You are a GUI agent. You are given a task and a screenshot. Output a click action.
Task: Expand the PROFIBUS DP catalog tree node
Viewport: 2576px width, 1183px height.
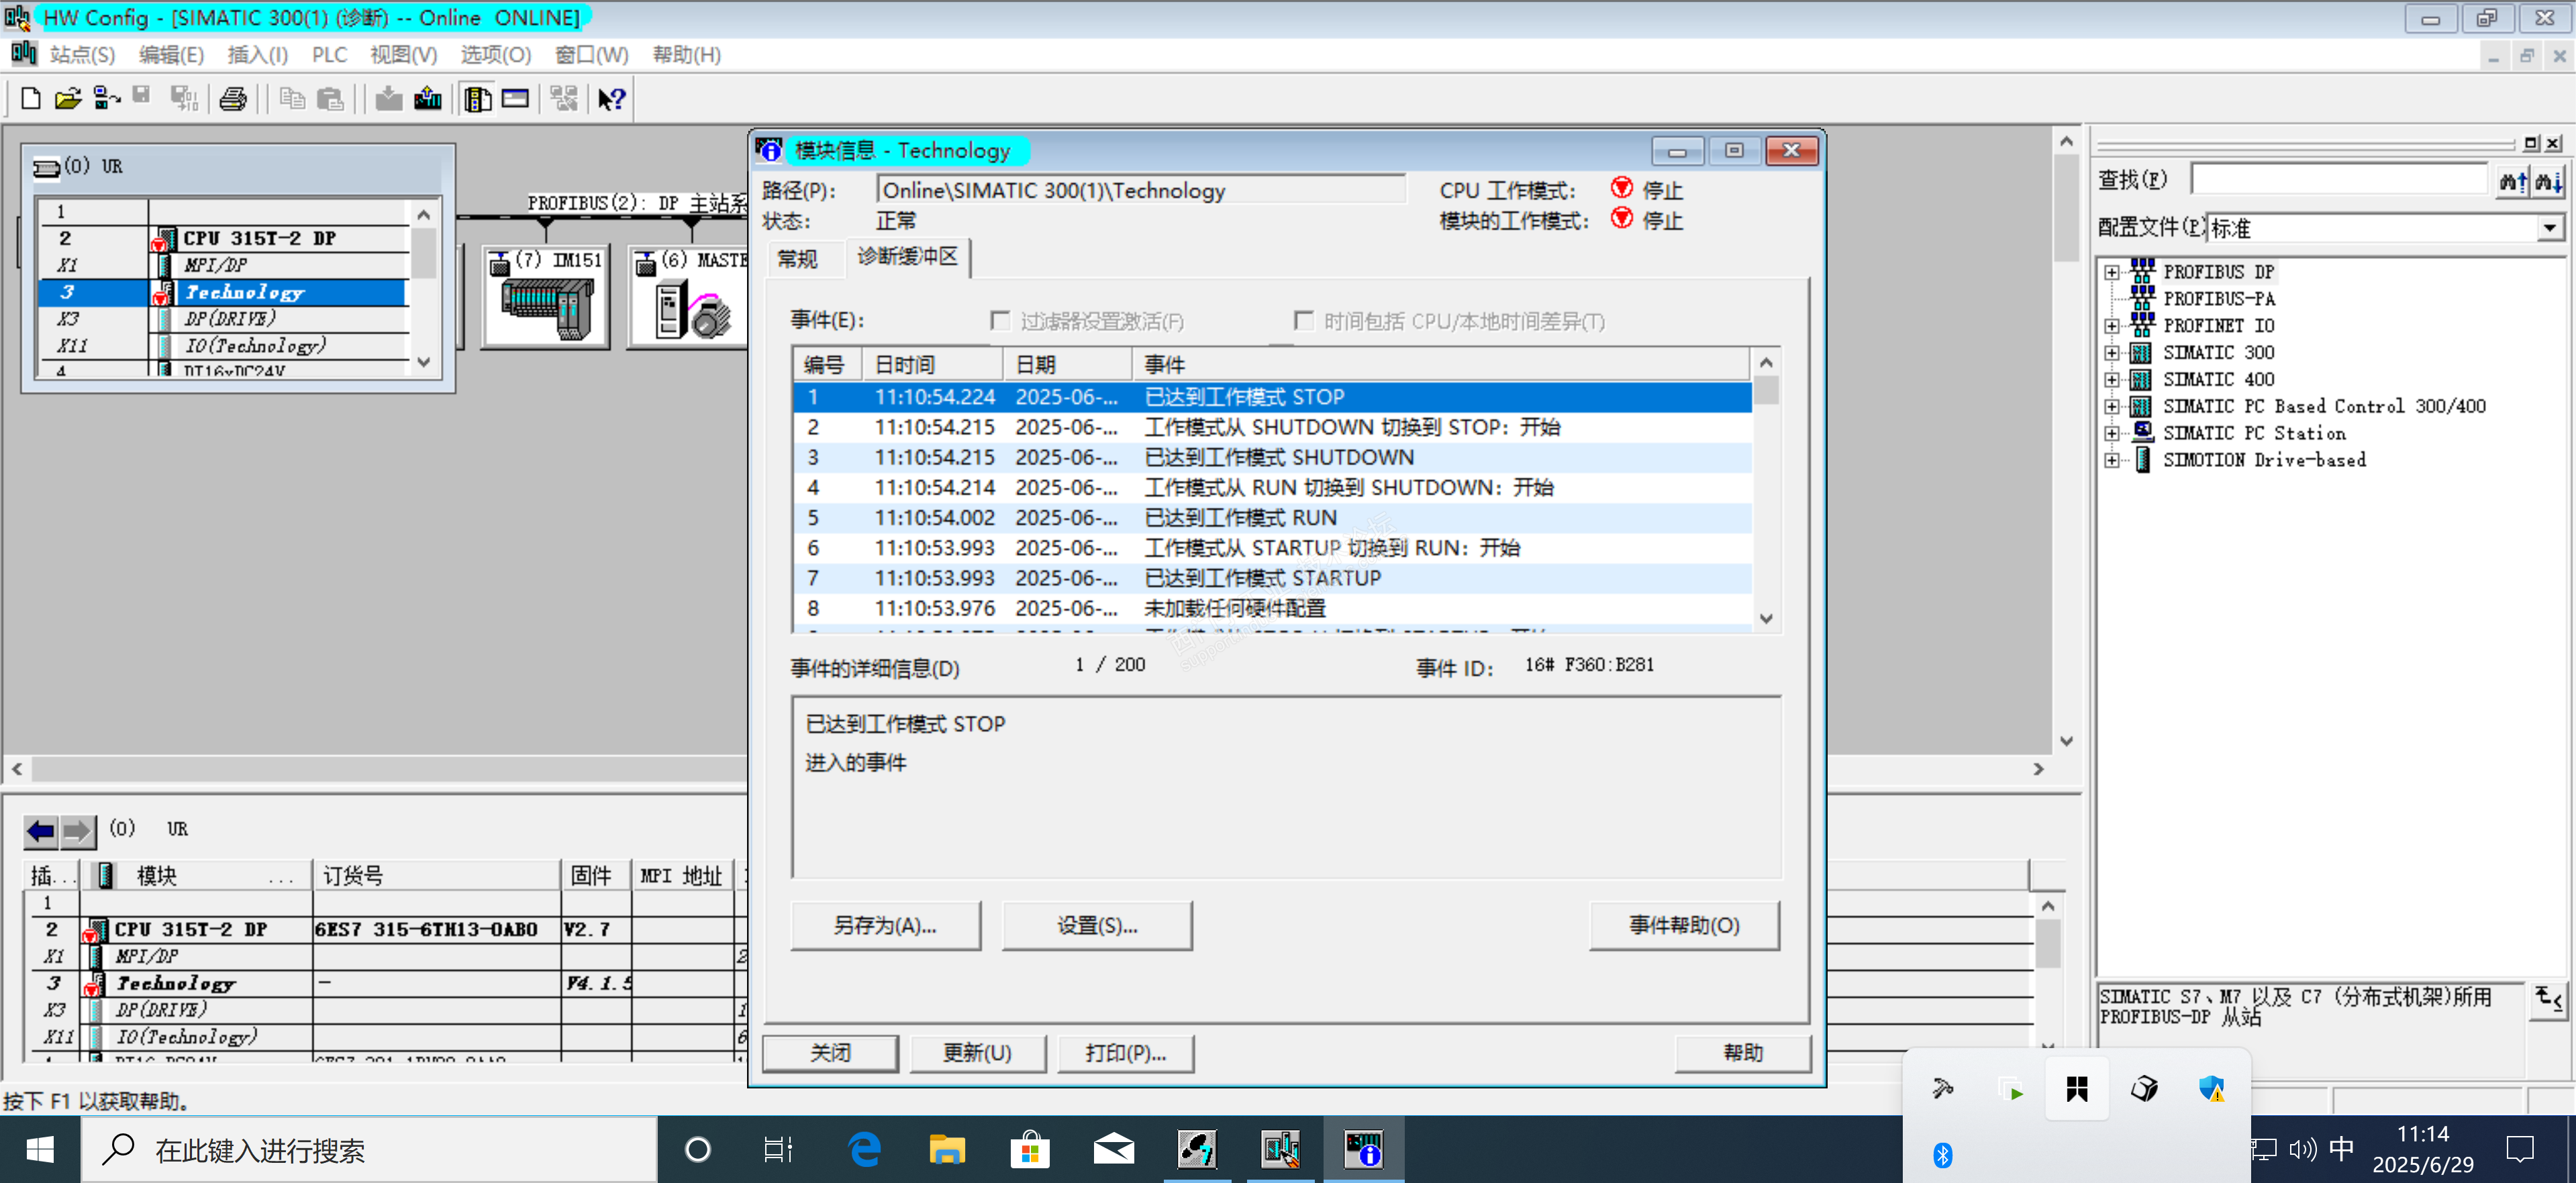2111,272
